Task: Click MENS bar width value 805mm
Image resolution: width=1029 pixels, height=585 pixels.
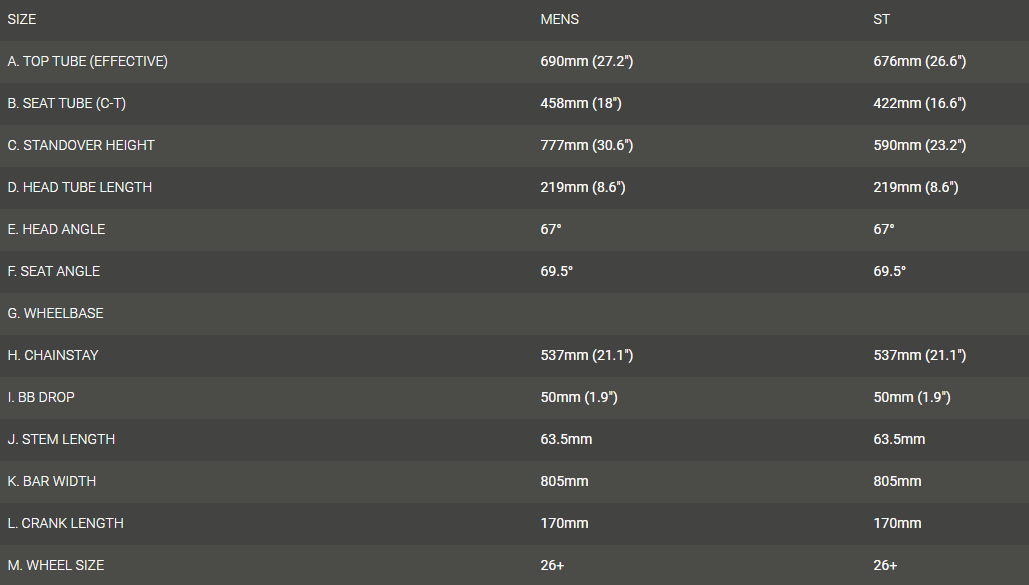Action: pos(564,481)
